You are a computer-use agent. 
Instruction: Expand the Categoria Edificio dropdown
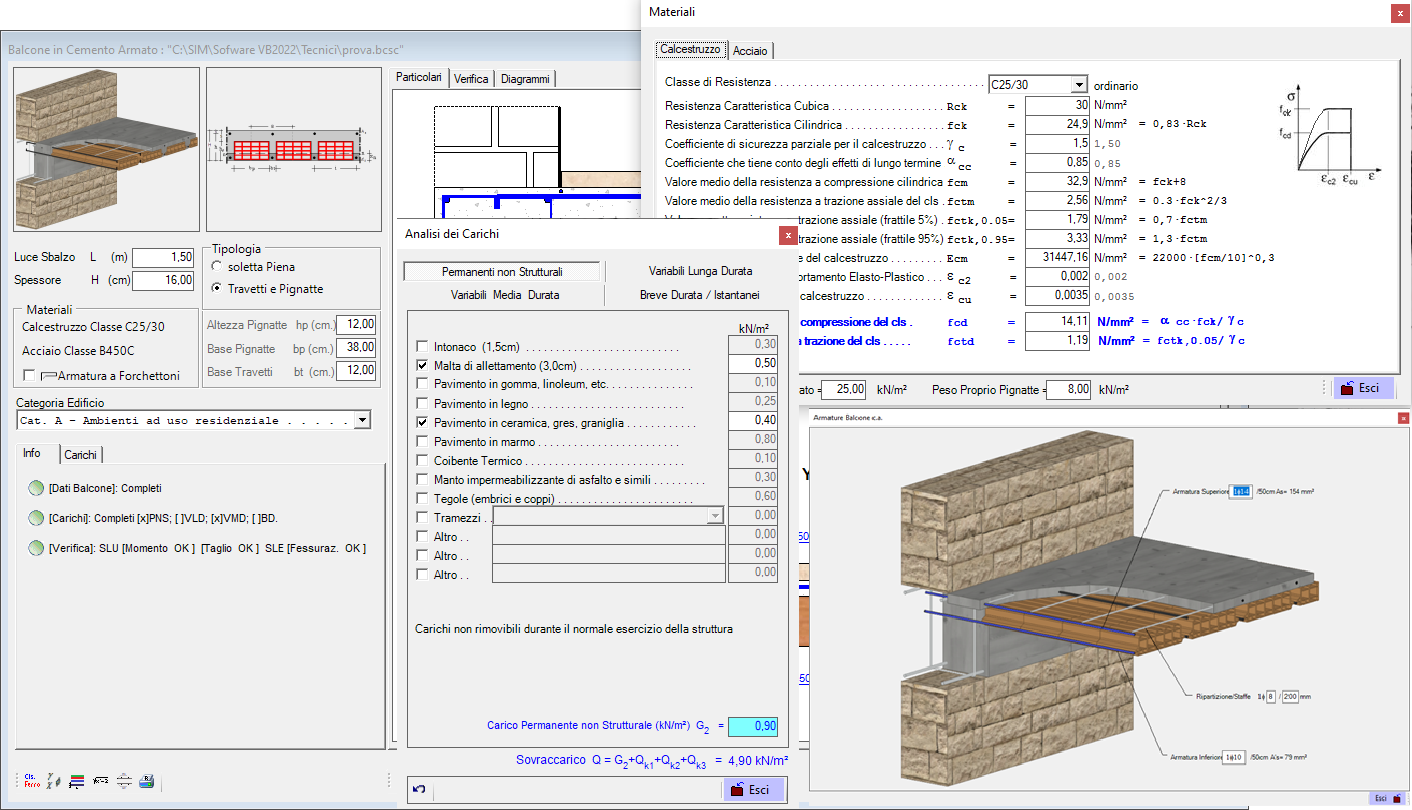[361, 420]
